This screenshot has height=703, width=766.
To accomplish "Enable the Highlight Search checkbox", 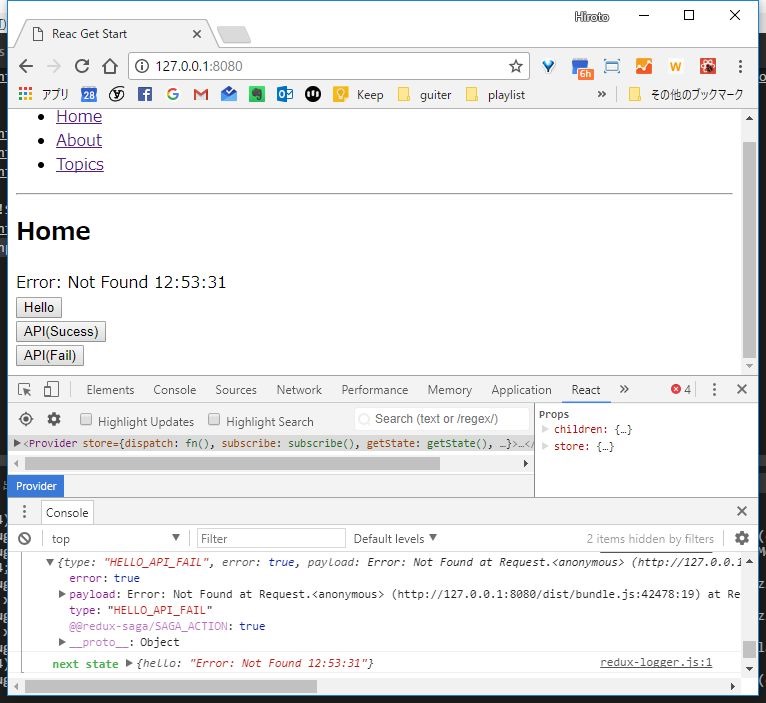I will [x=214, y=421].
